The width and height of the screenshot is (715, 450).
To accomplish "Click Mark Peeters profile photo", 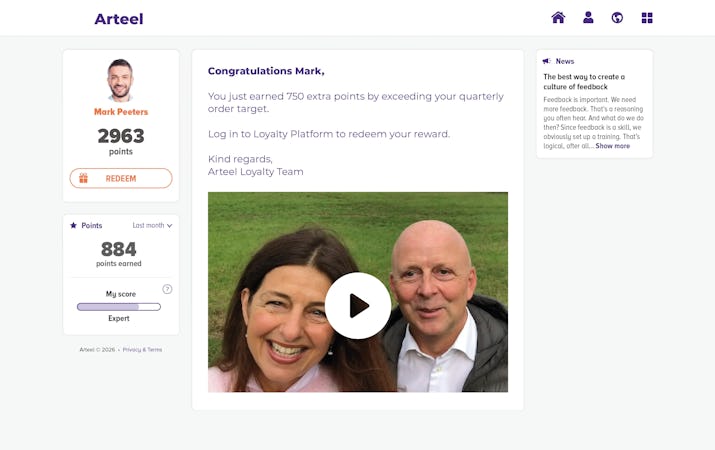I will [120, 80].
